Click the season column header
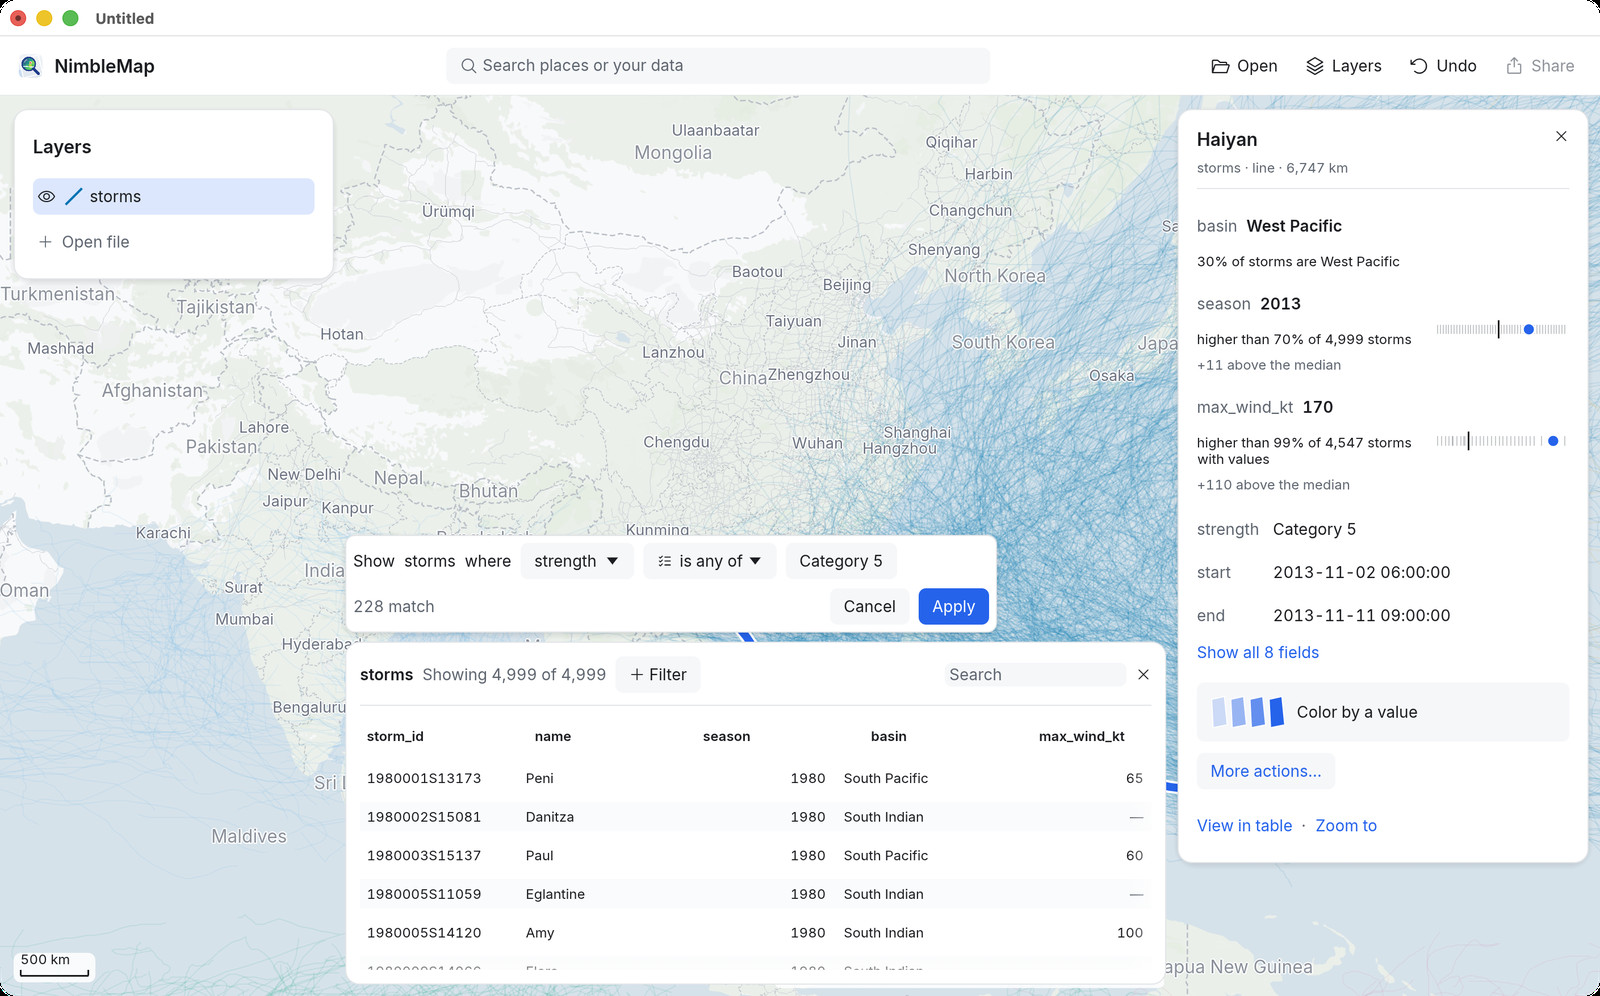 [x=726, y=736]
